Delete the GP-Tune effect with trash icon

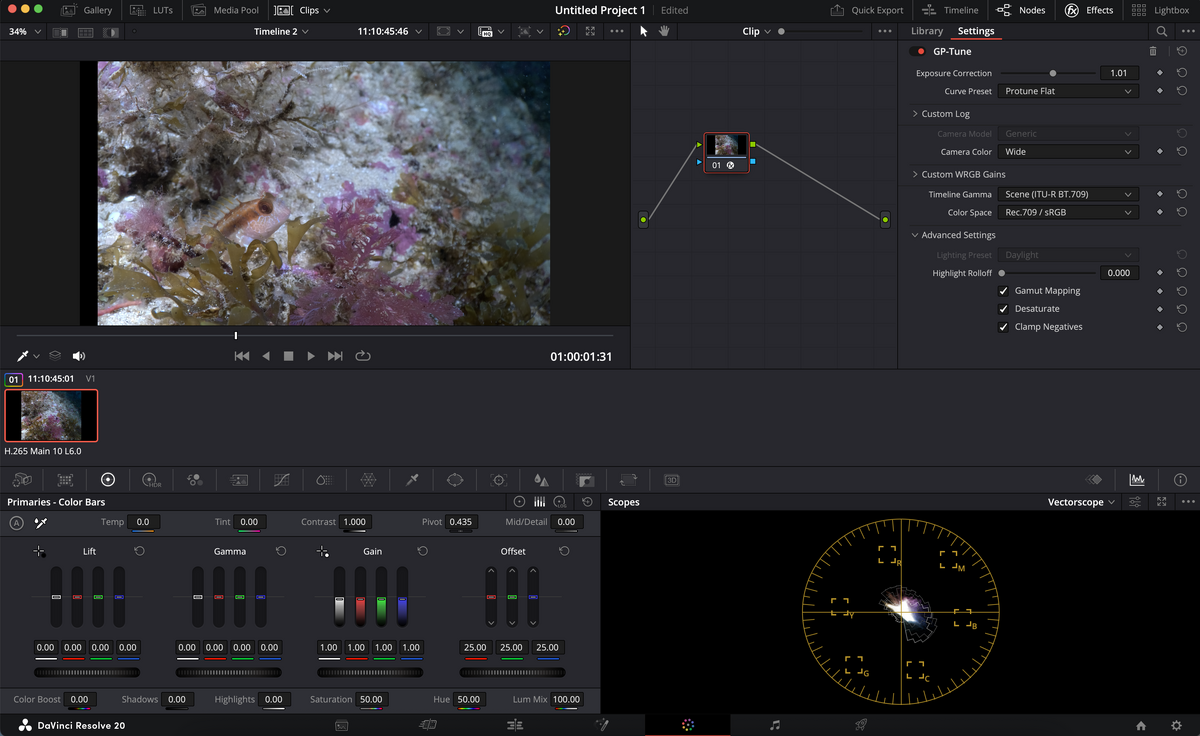coord(1153,51)
